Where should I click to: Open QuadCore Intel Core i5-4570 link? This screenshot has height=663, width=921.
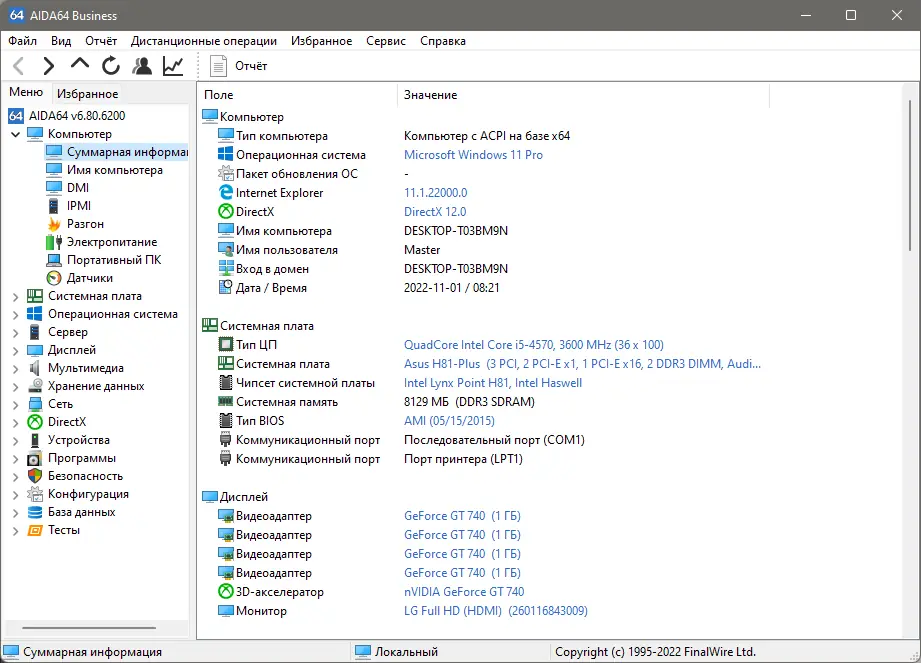[x=534, y=345]
